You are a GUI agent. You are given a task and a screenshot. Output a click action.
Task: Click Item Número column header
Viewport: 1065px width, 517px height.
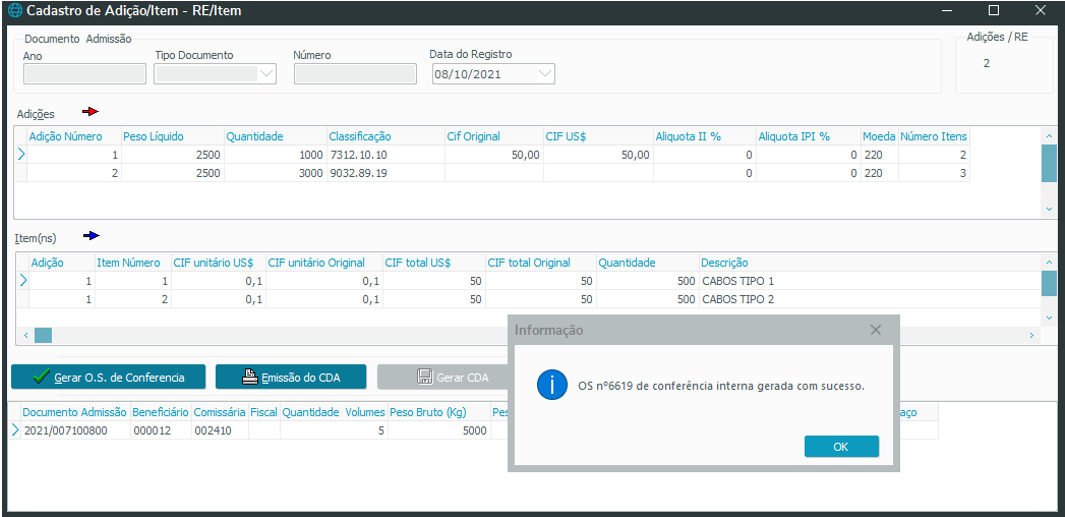click(x=133, y=262)
